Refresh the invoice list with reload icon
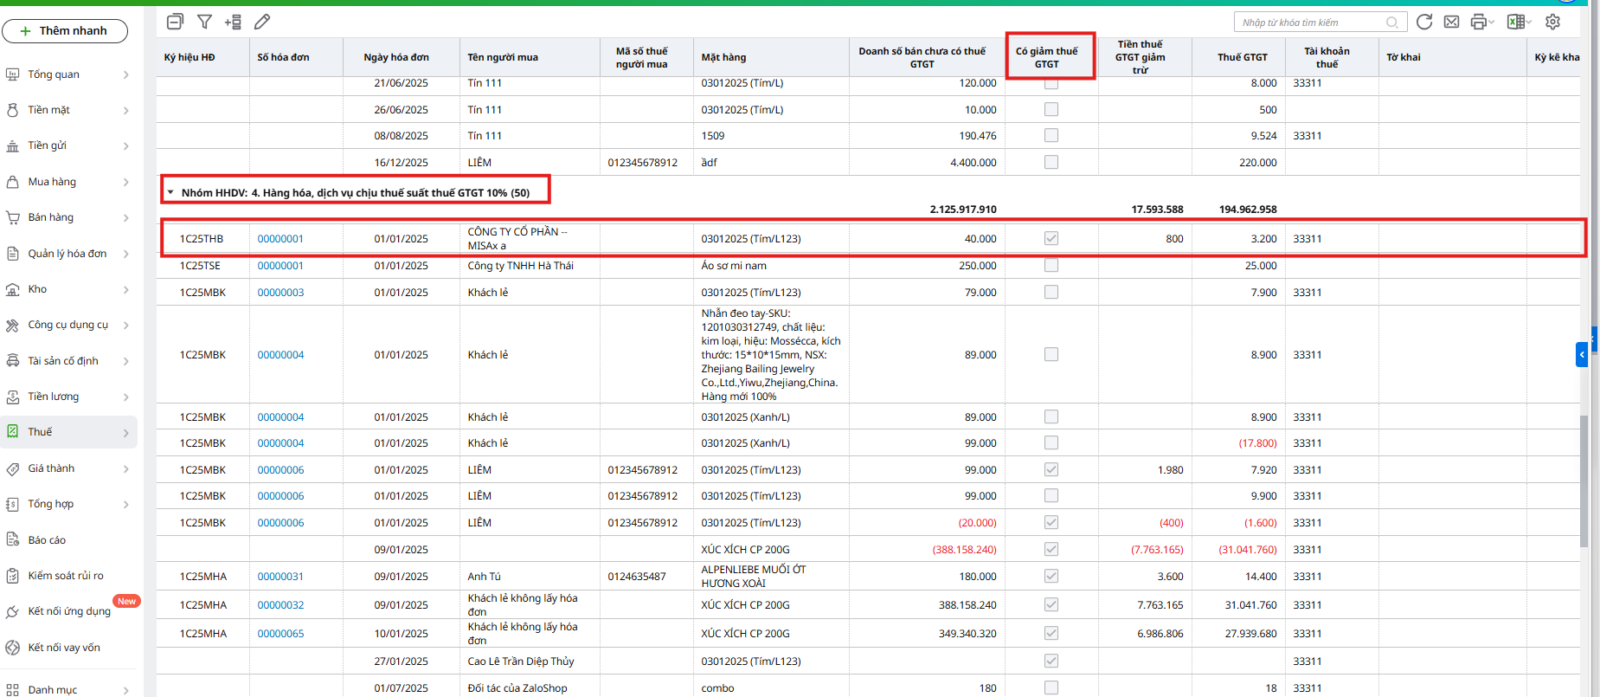The image size is (1600, 697). point(1424,21)
